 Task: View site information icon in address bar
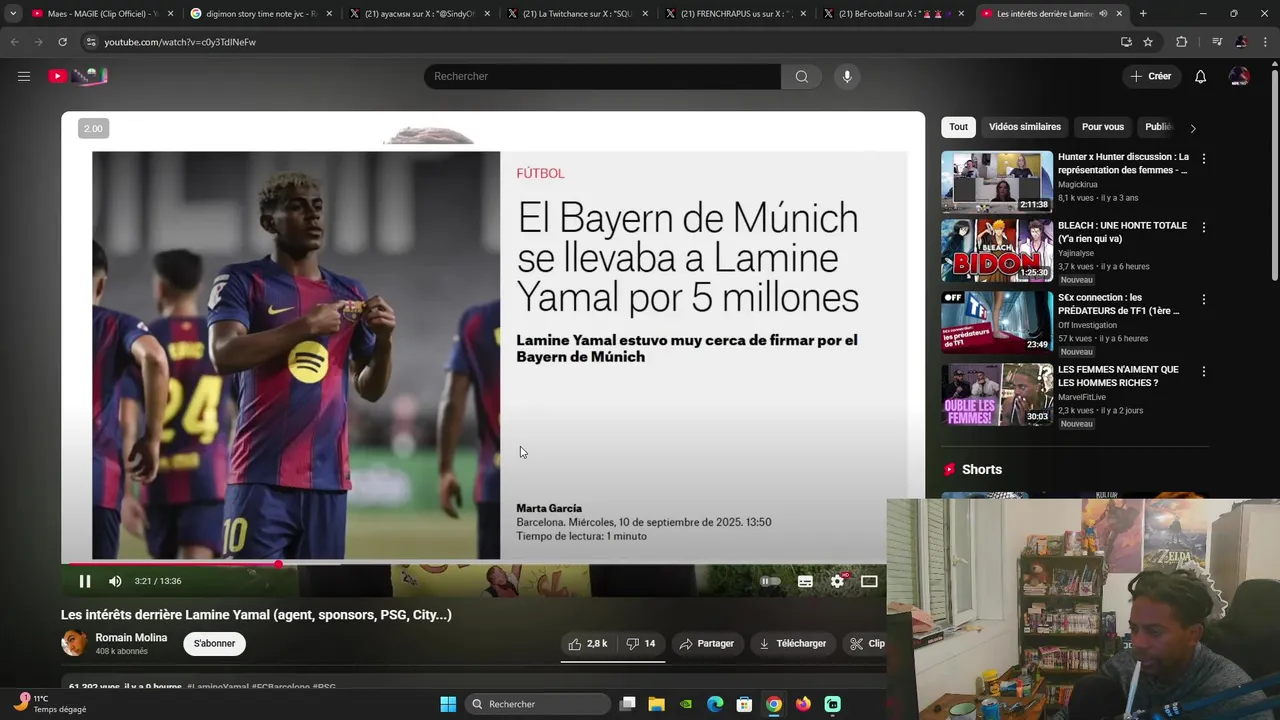point(91,42)
